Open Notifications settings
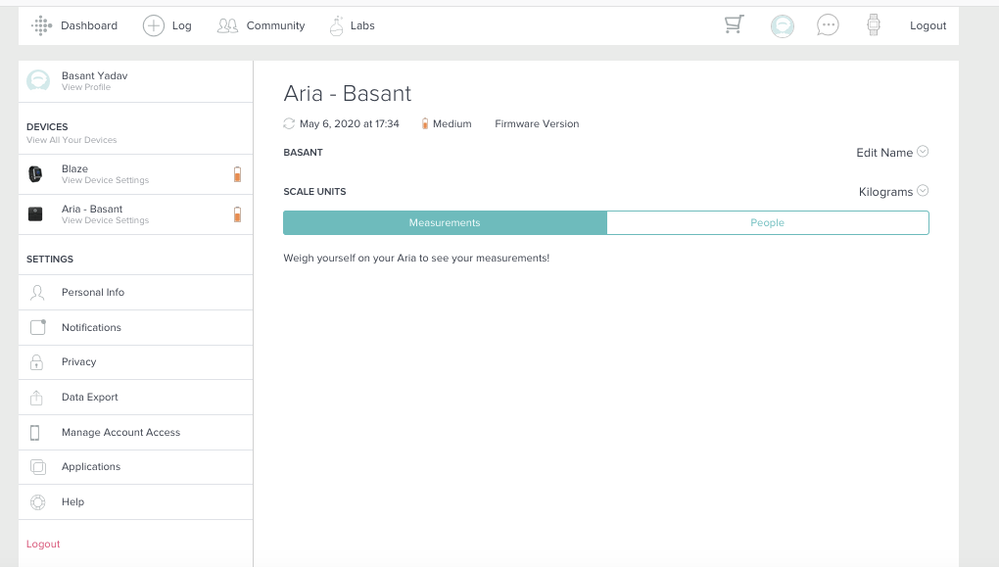Image resolution: width=999 pixels, height=567 pixels. point(136,327)
